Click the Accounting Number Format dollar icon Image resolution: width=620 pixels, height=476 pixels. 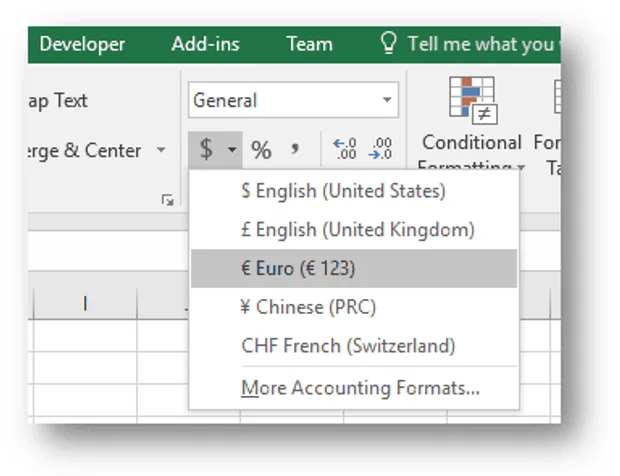(x=206, y=150)
